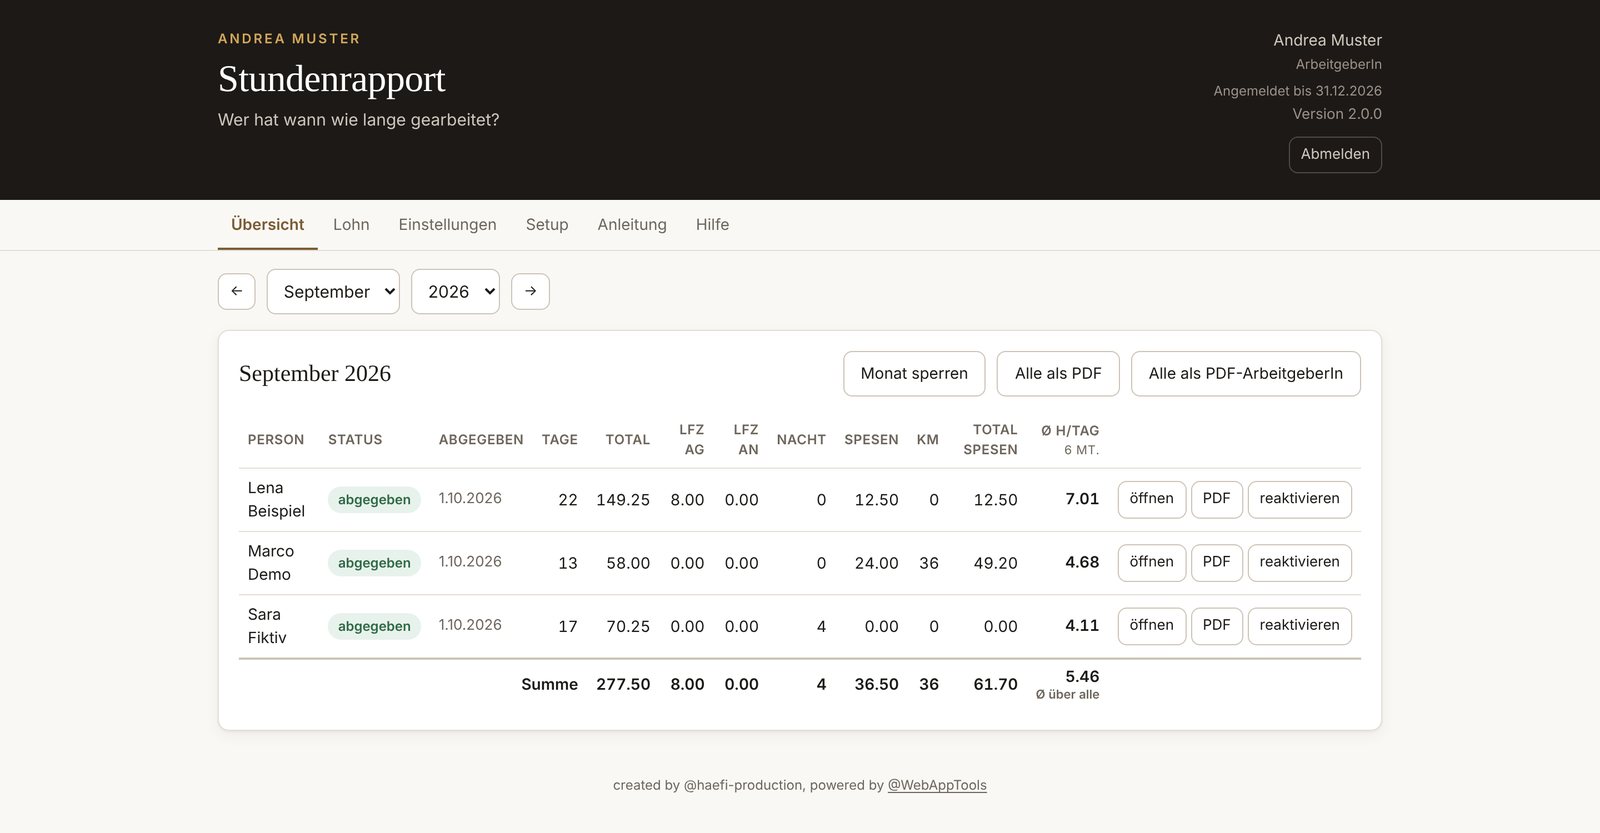This screenshot has height=833, width=1600.
Task: Go to previous month with left arrow
Action: click(x=236, y=291)
